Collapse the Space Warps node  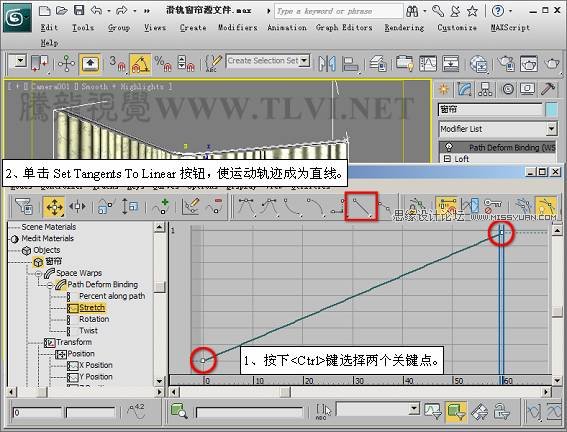[x=38, y=274]
